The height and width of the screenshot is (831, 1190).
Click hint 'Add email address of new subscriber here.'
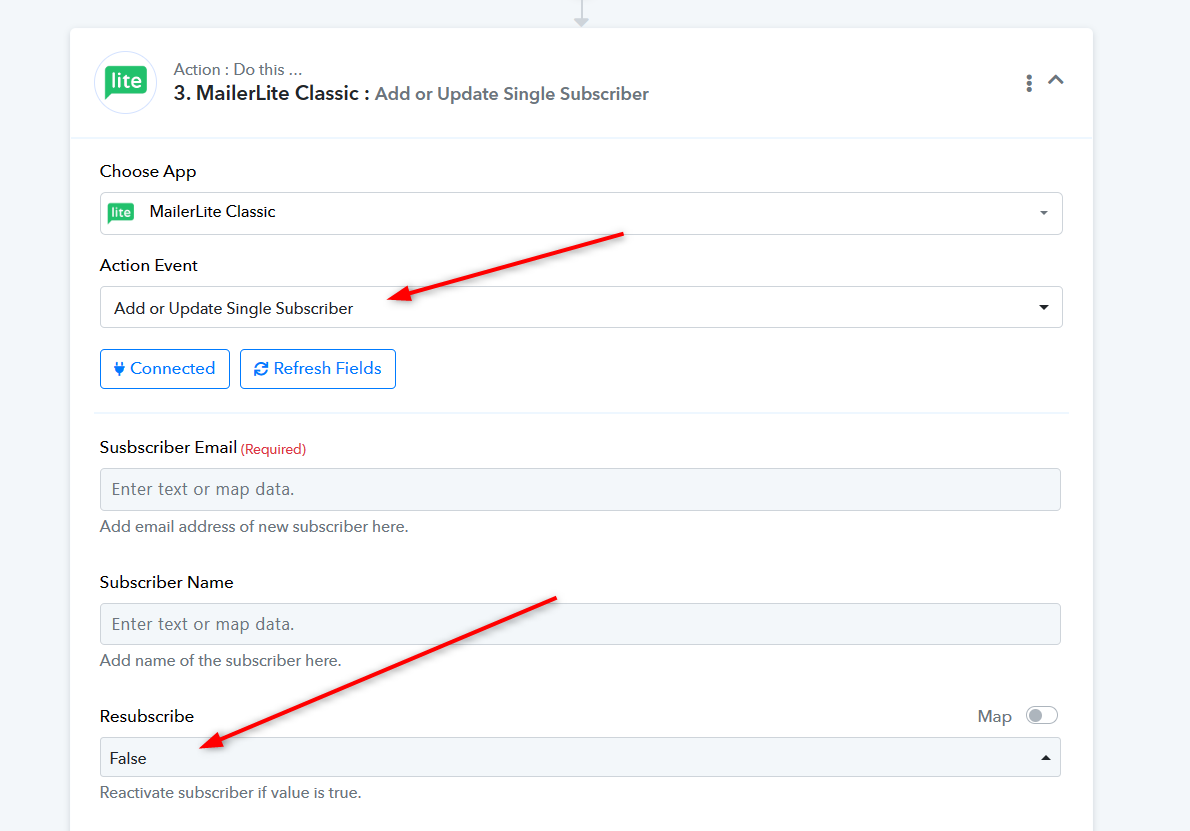point(253,527)
